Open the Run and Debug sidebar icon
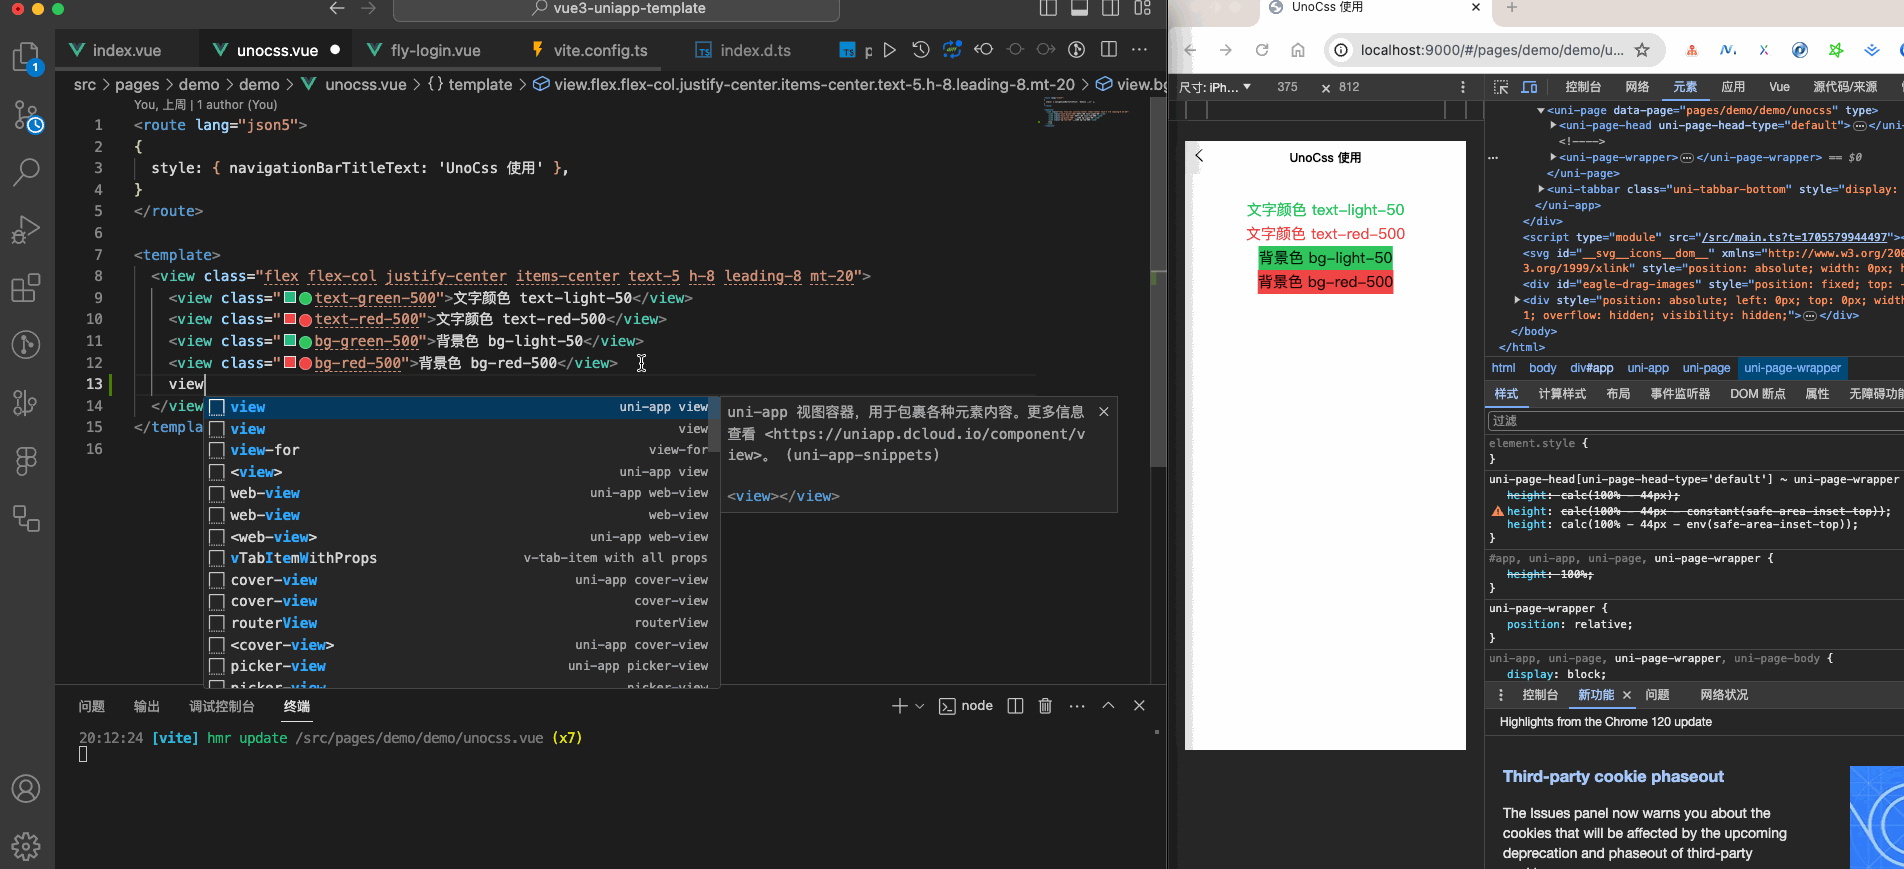The width and height of the screenshot is (1904, 869). click(x=26, y=230)
